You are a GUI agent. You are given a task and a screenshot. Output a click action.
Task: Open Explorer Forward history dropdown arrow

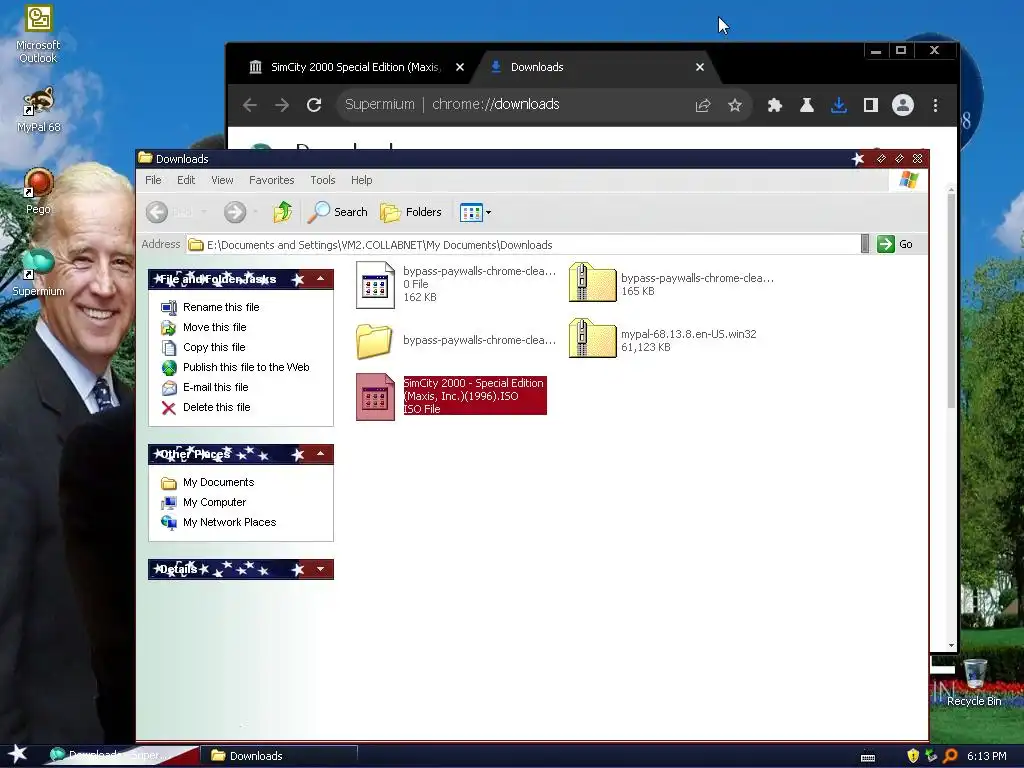(255, 212)
